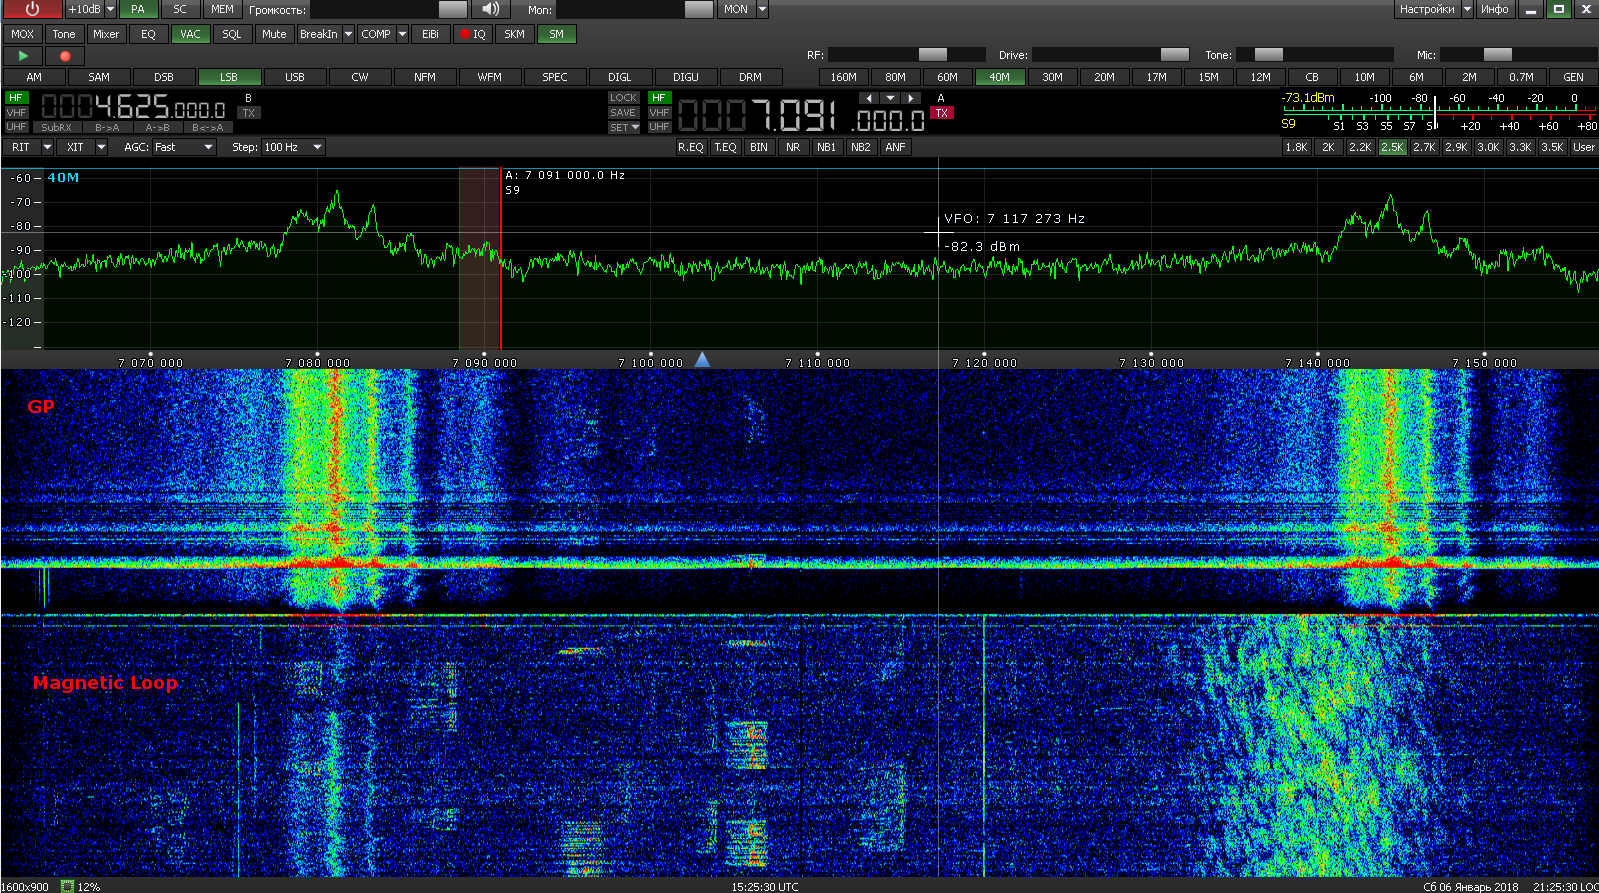Open the AGC Fast combo box
This screenshot has height=893, width=1599.
(x=184, y=147)
